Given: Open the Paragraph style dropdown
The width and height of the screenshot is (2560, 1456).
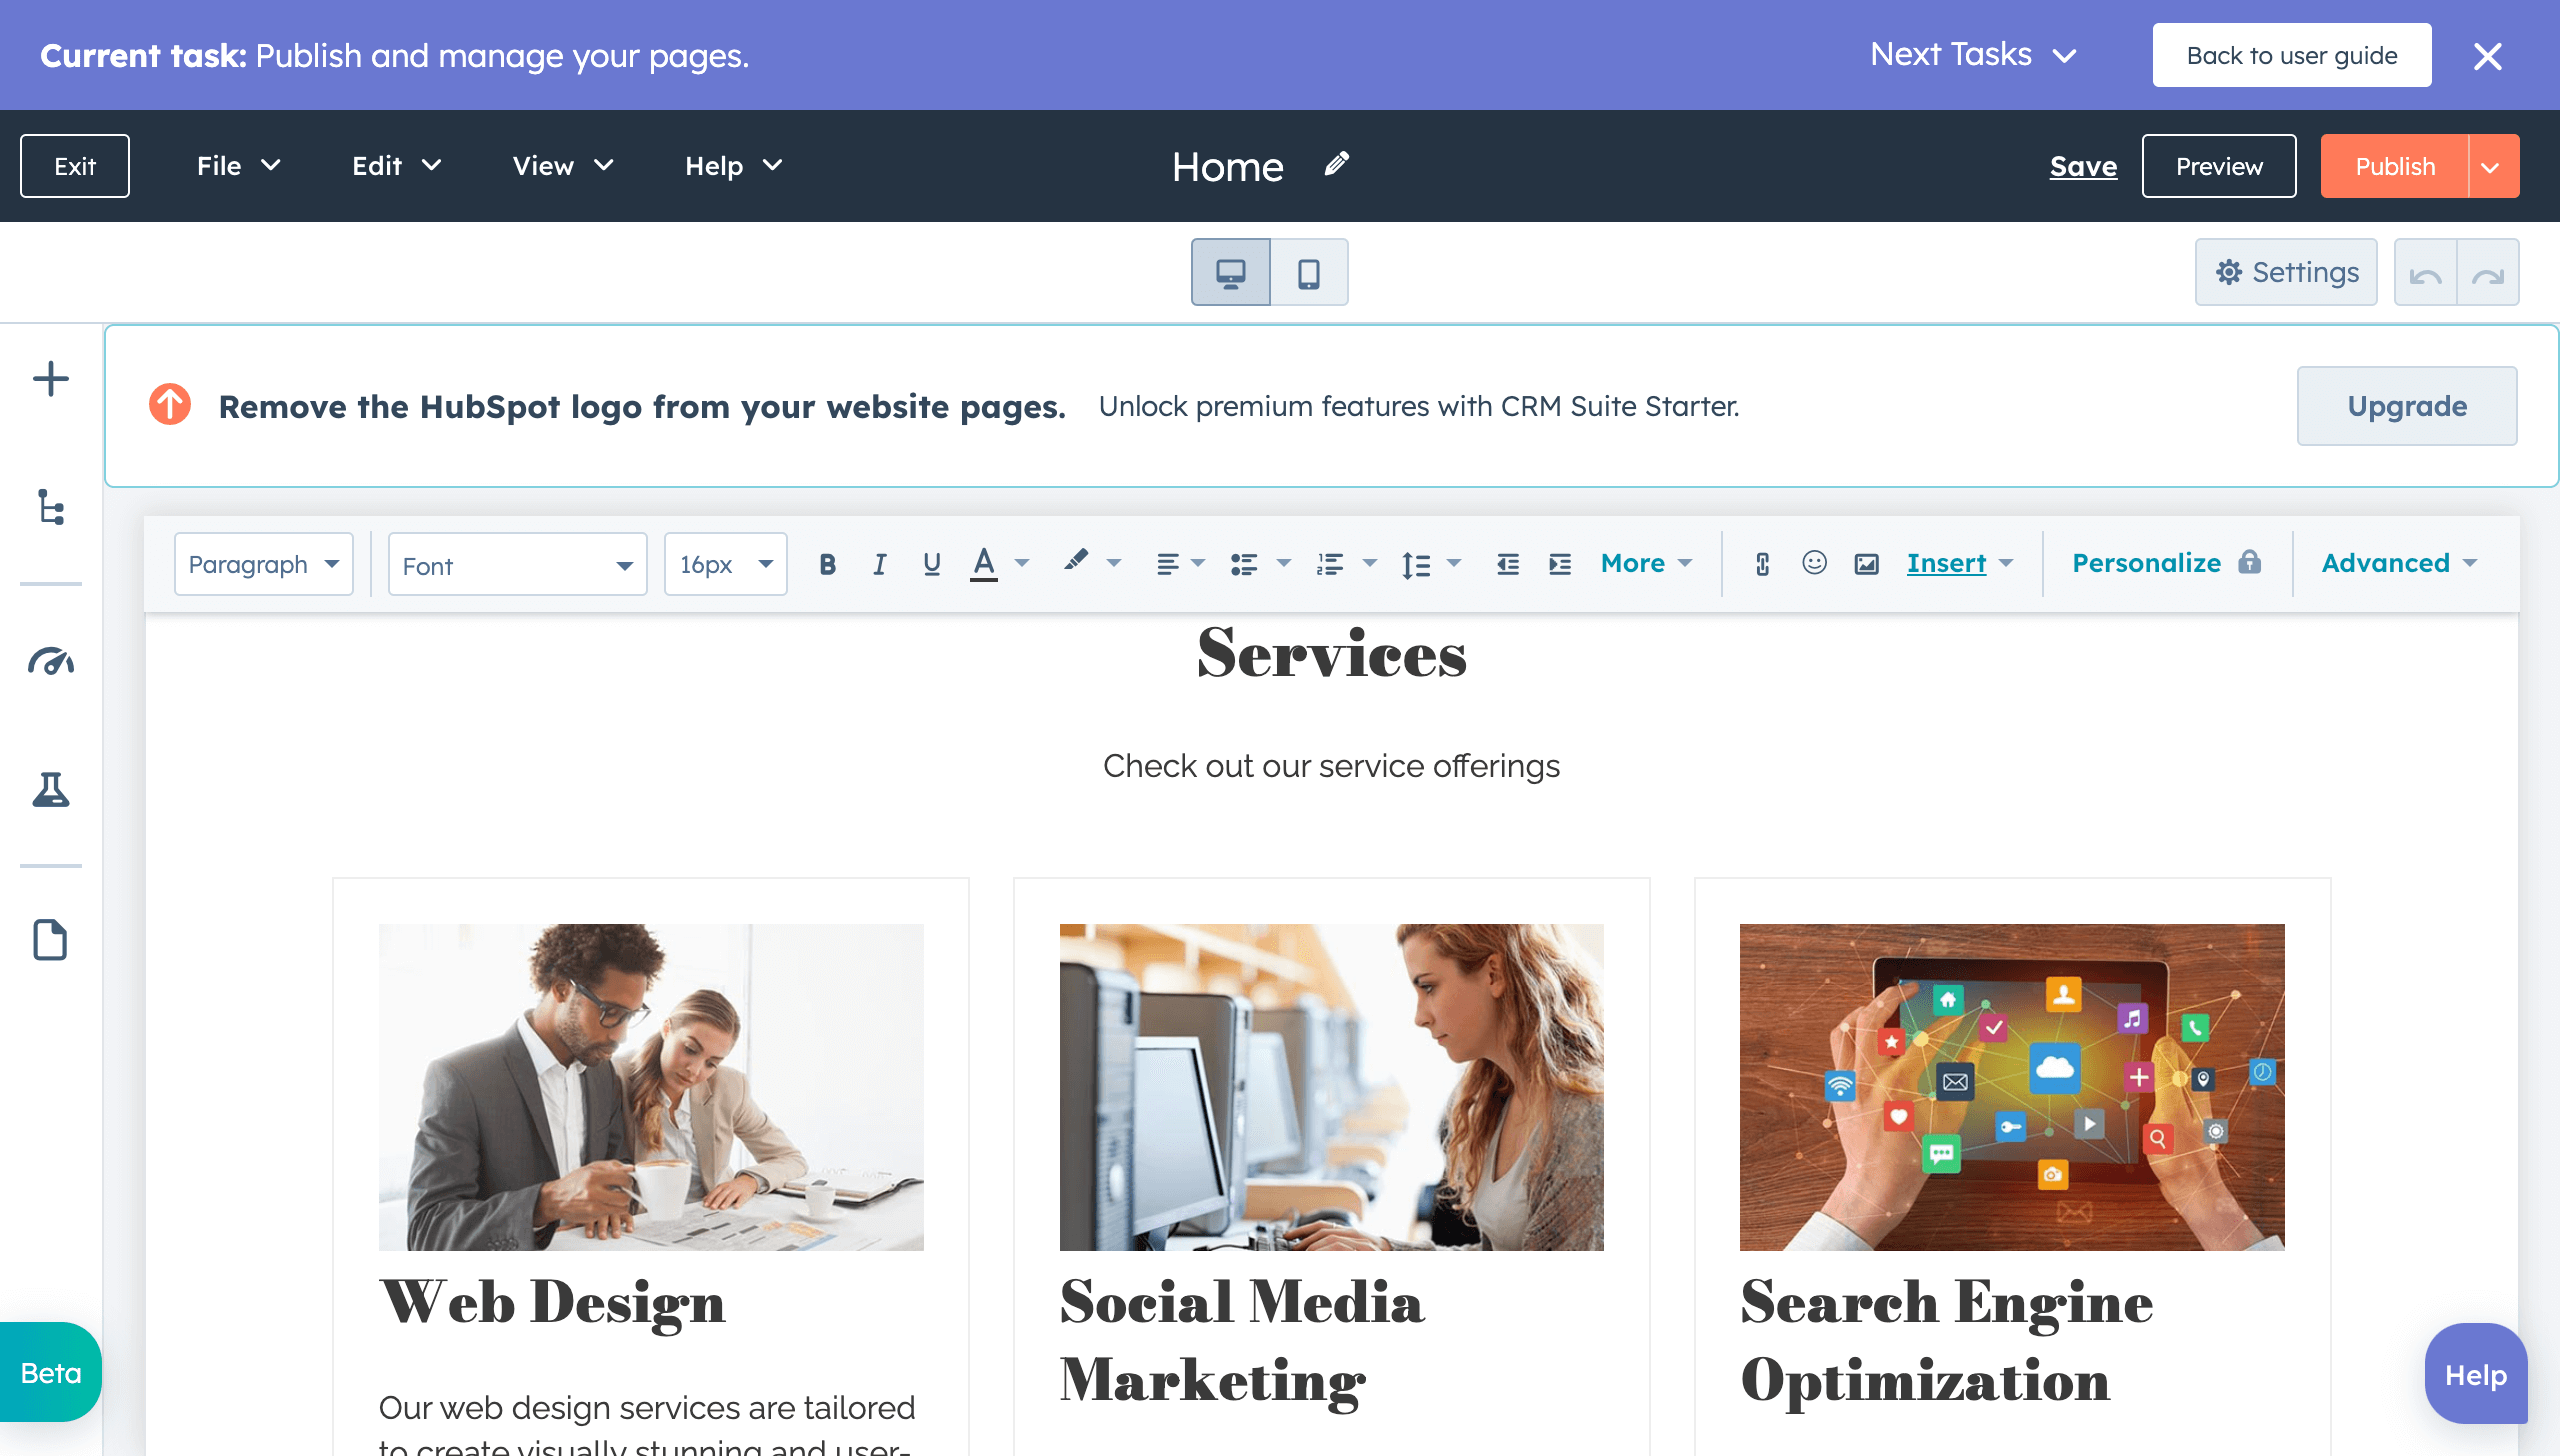Looking at the screenshot, I should (x=263, y=563).
